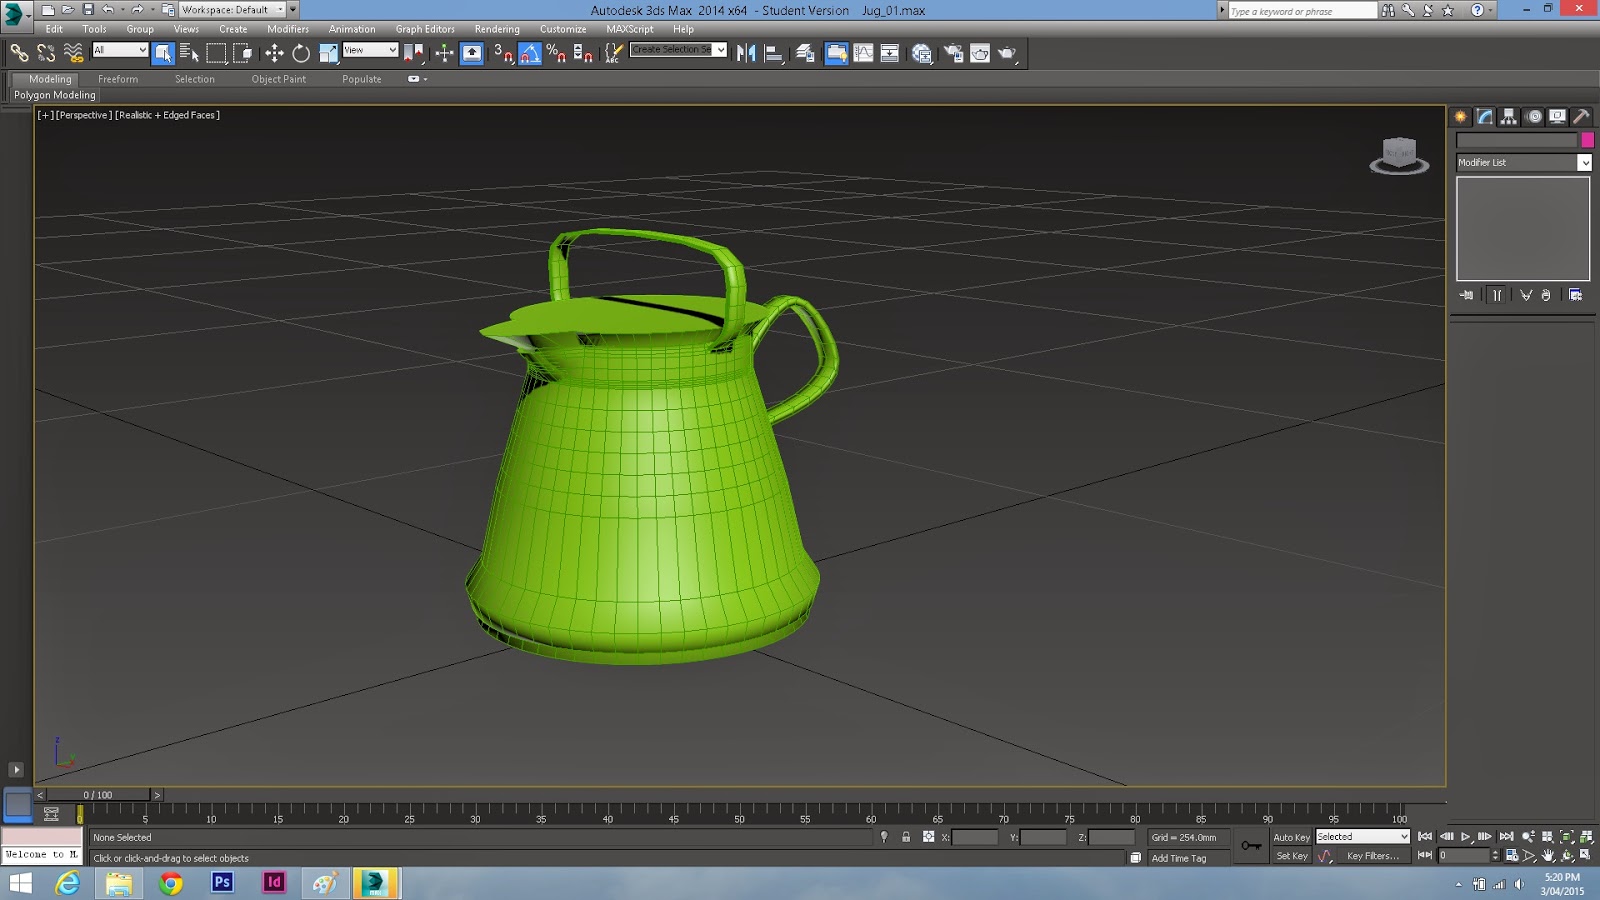Select the Move tool in toolbar
Viewport: 1600px width, 900px height.
[x=274, y=53]
